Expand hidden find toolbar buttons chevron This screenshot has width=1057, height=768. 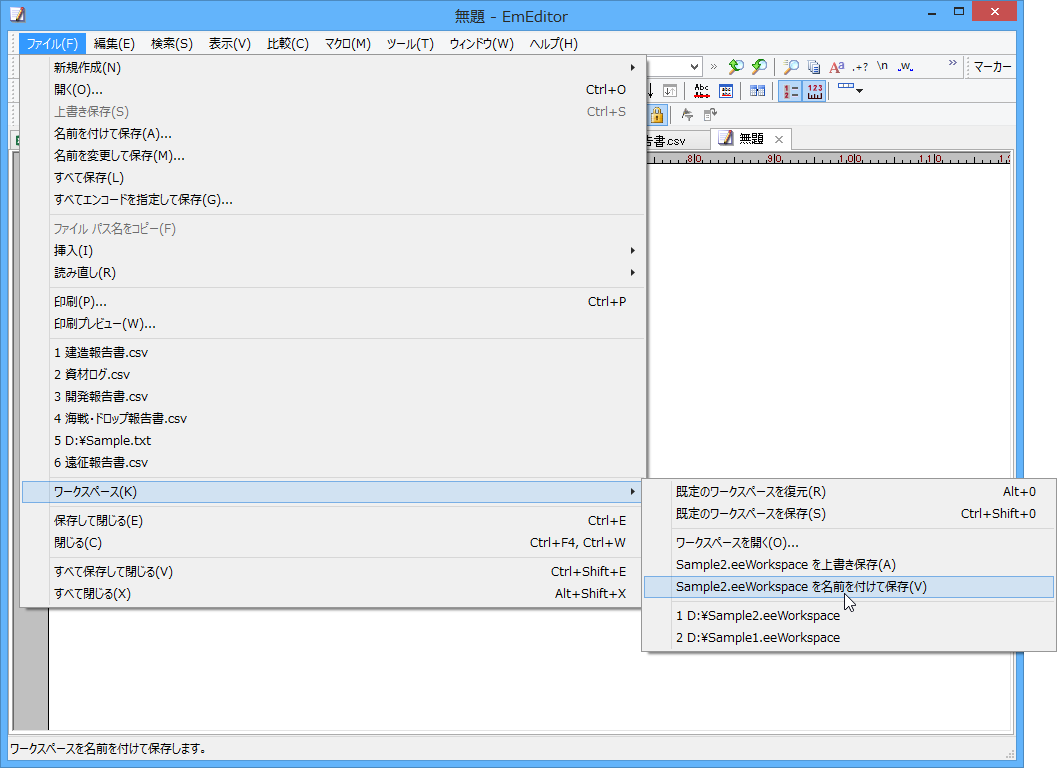coord(714,66)
